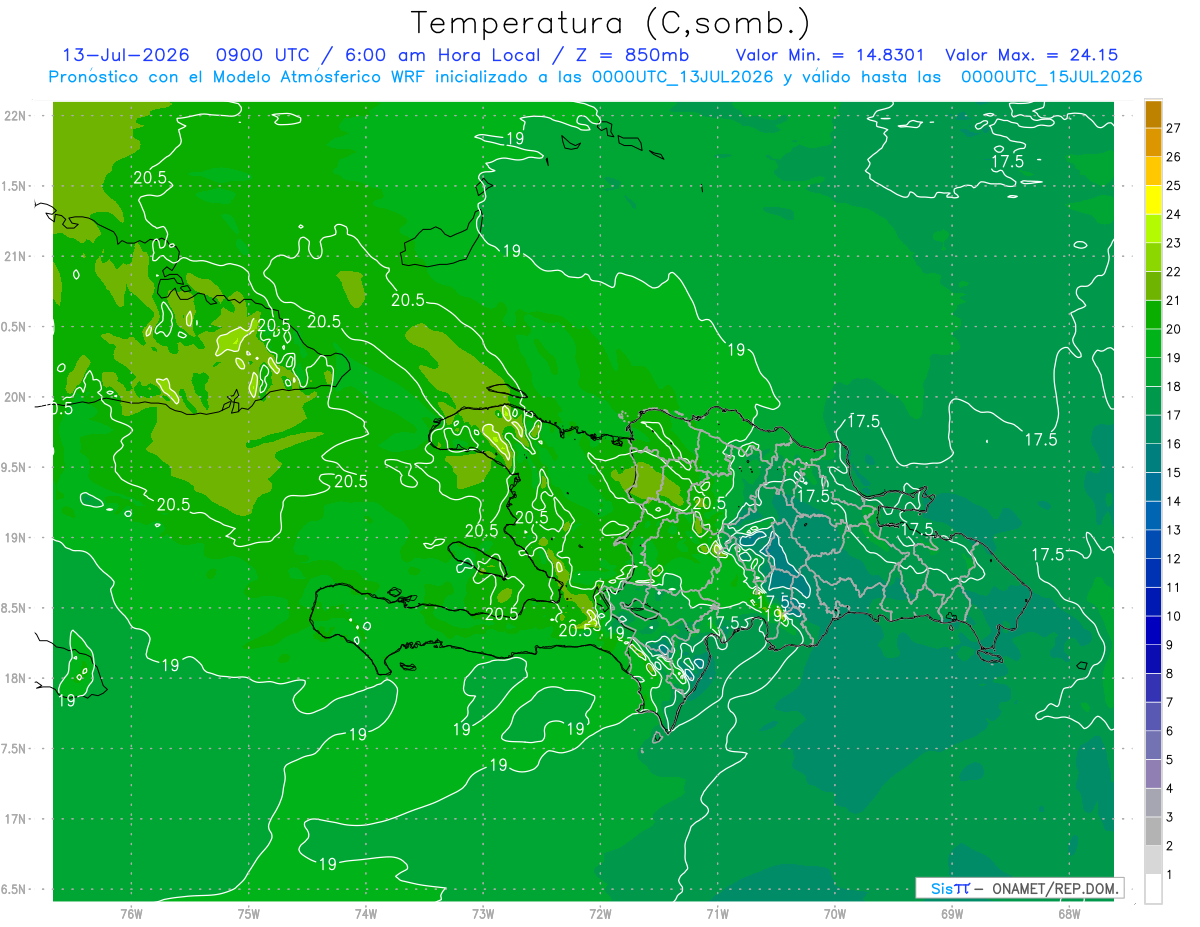This screenshot has width=1200, height=927.
Task: Click the legend value '8'
Action: pos(1170,674)
